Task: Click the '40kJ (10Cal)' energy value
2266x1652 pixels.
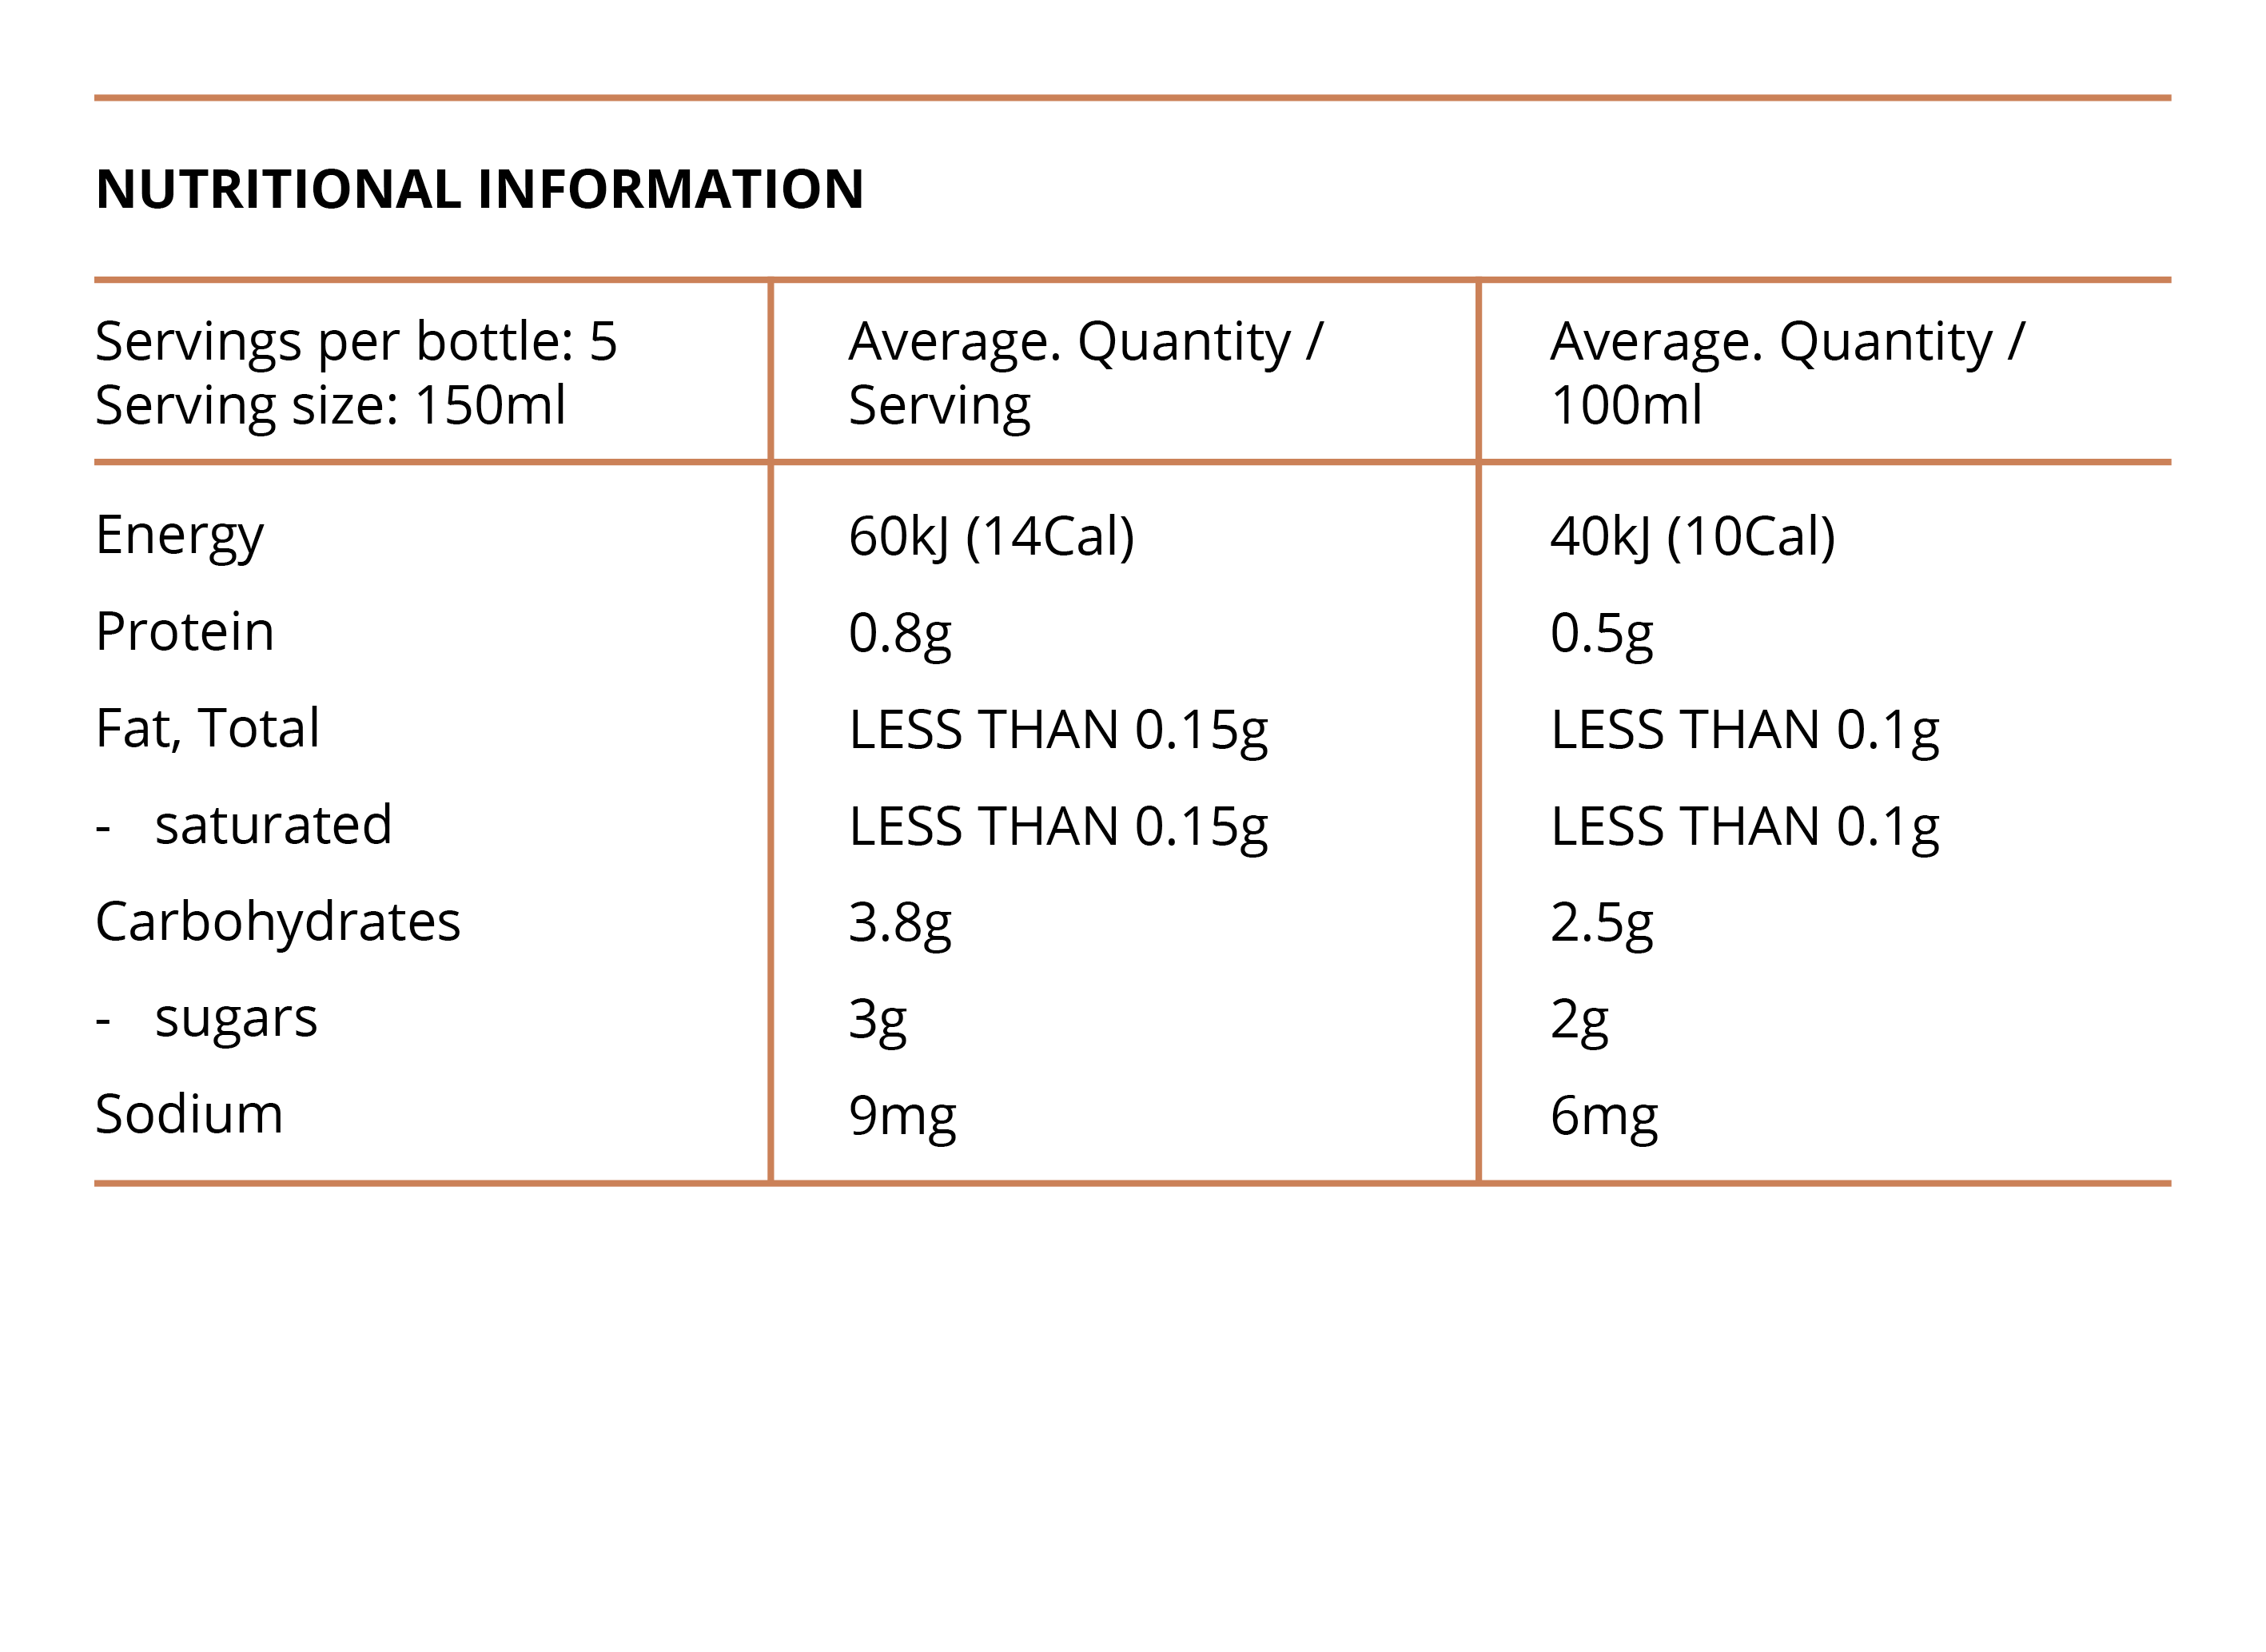Action: tap(1692, 537)
